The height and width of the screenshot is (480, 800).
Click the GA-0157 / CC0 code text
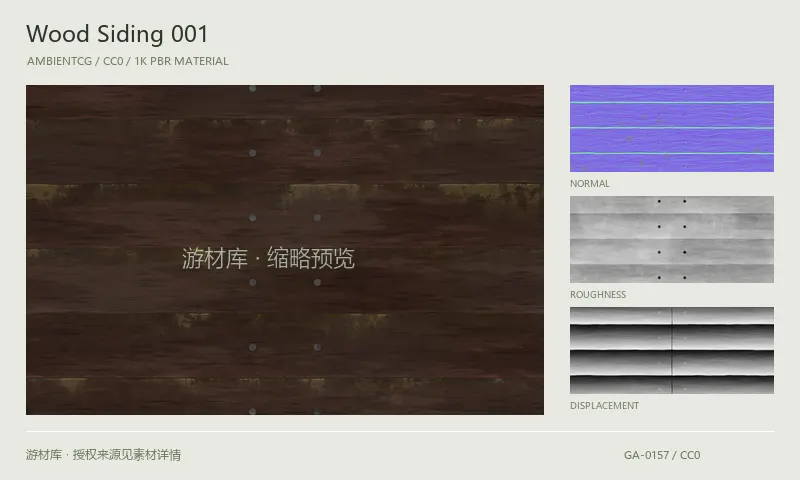662,455
